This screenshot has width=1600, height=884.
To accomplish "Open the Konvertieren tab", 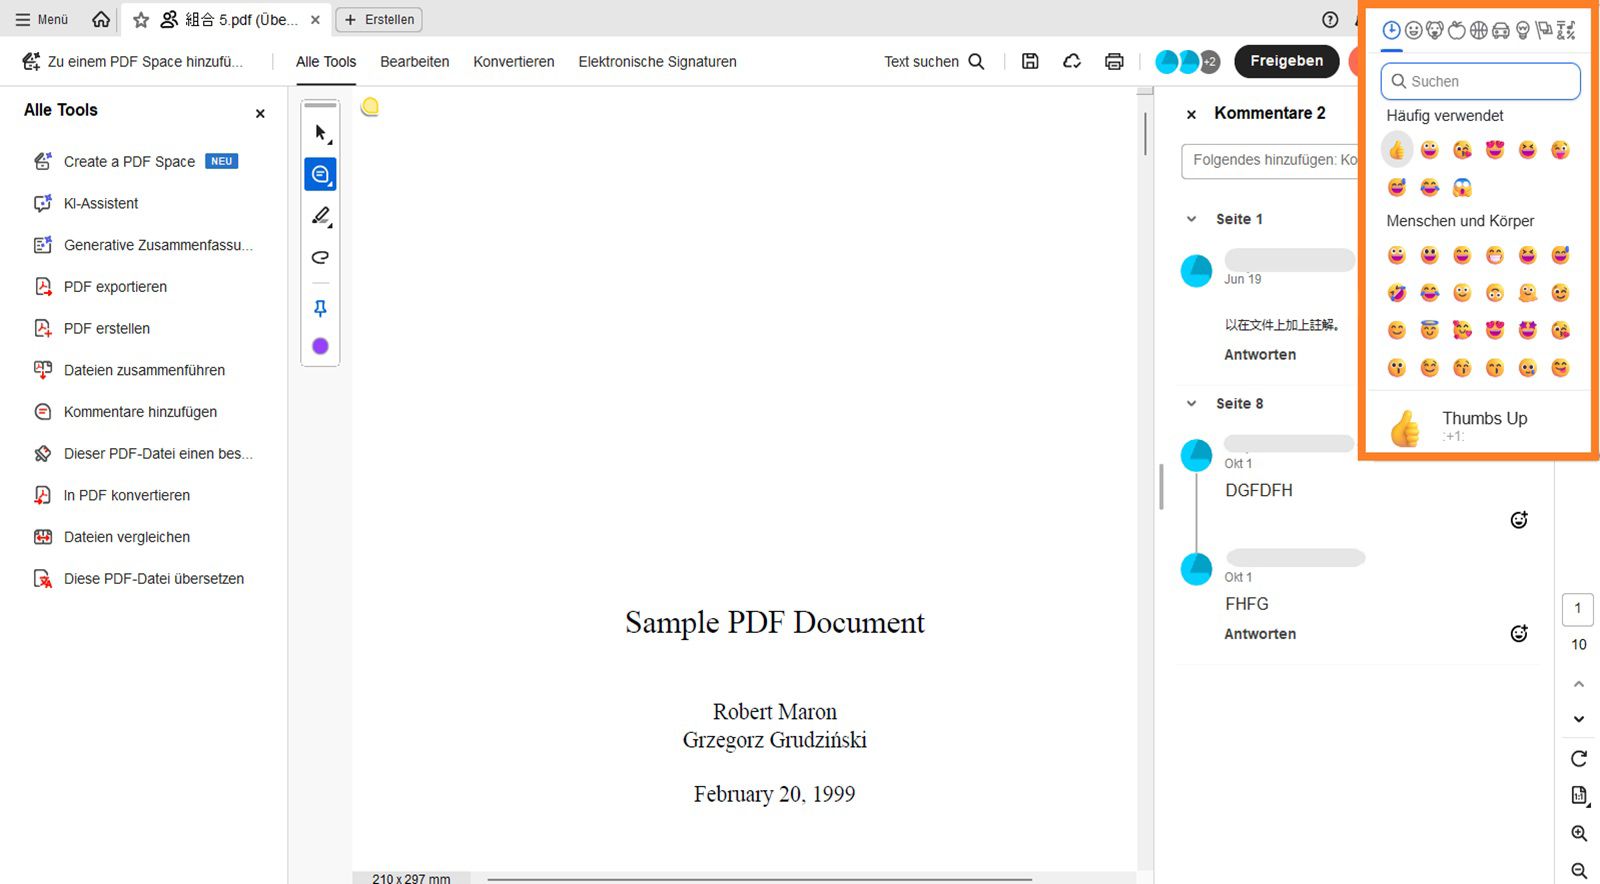I will pos(514,61).
